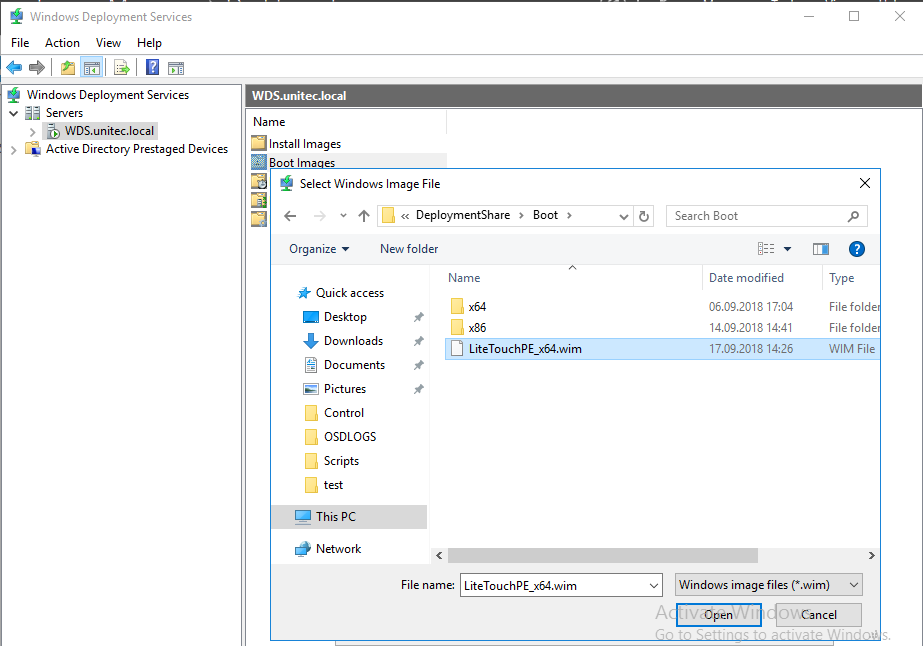Open the More view options dropdown arrow
The width and height of the screenshot is (923, 646).
point(788,249)
